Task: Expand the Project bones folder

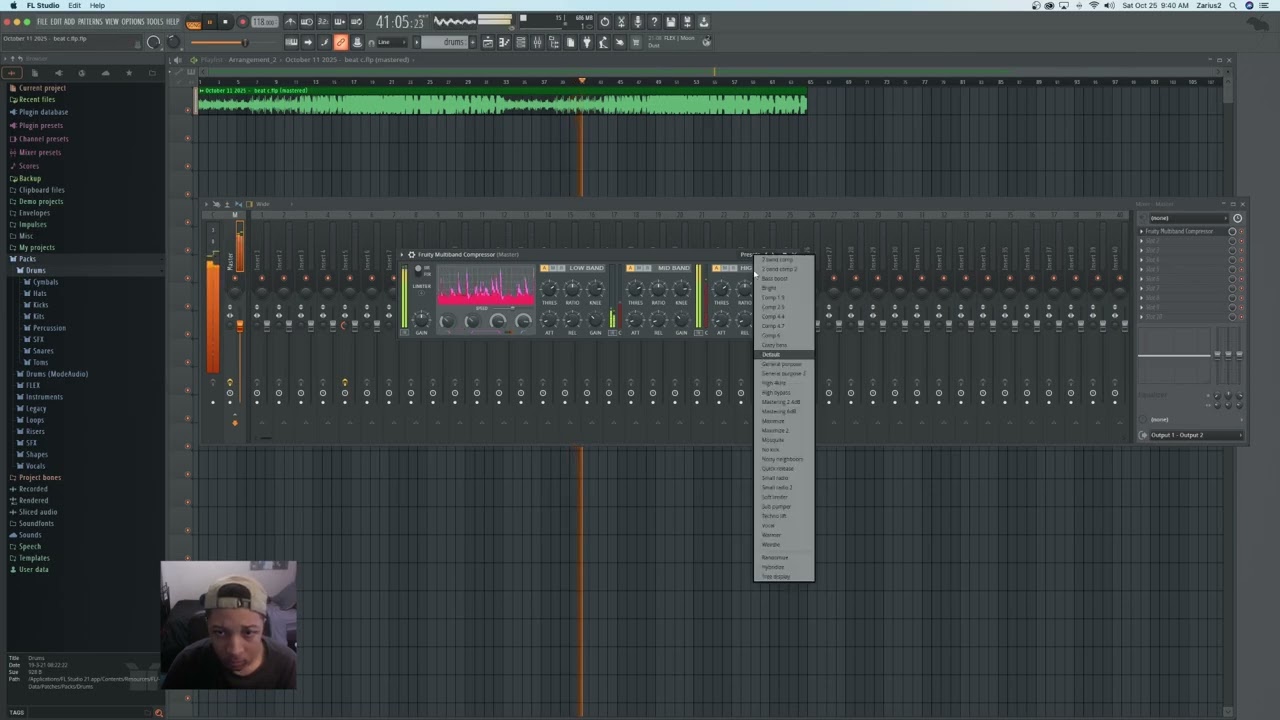Action: (x=39, y=477)
